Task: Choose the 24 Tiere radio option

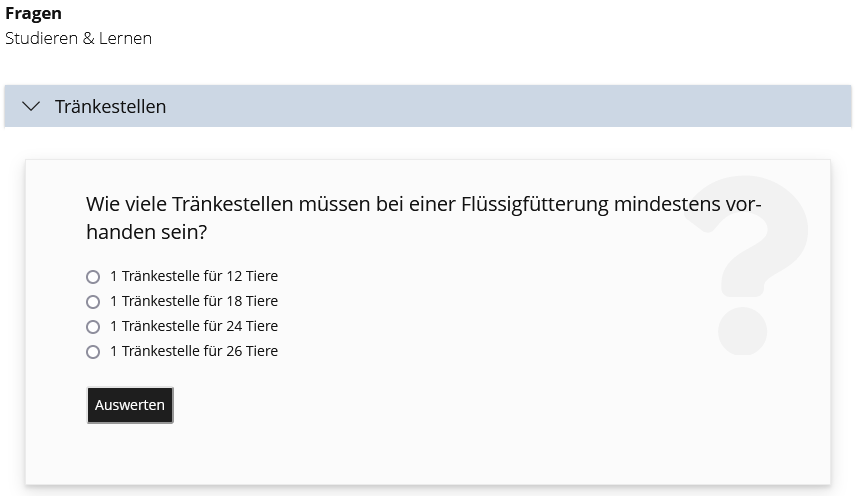Action: [93, 327]
